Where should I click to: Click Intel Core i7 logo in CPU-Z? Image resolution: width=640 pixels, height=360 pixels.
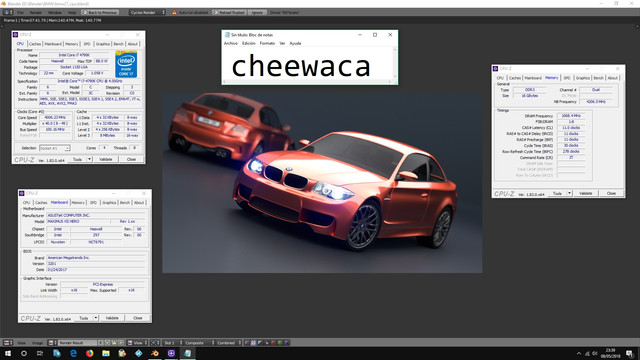[126, 64]
